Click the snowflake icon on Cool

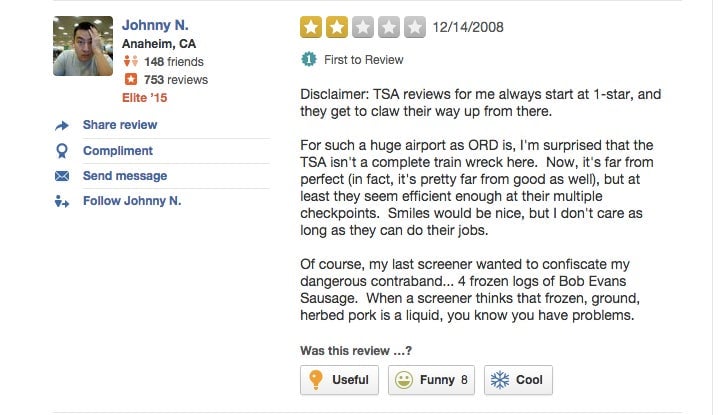tap(500, 380)
